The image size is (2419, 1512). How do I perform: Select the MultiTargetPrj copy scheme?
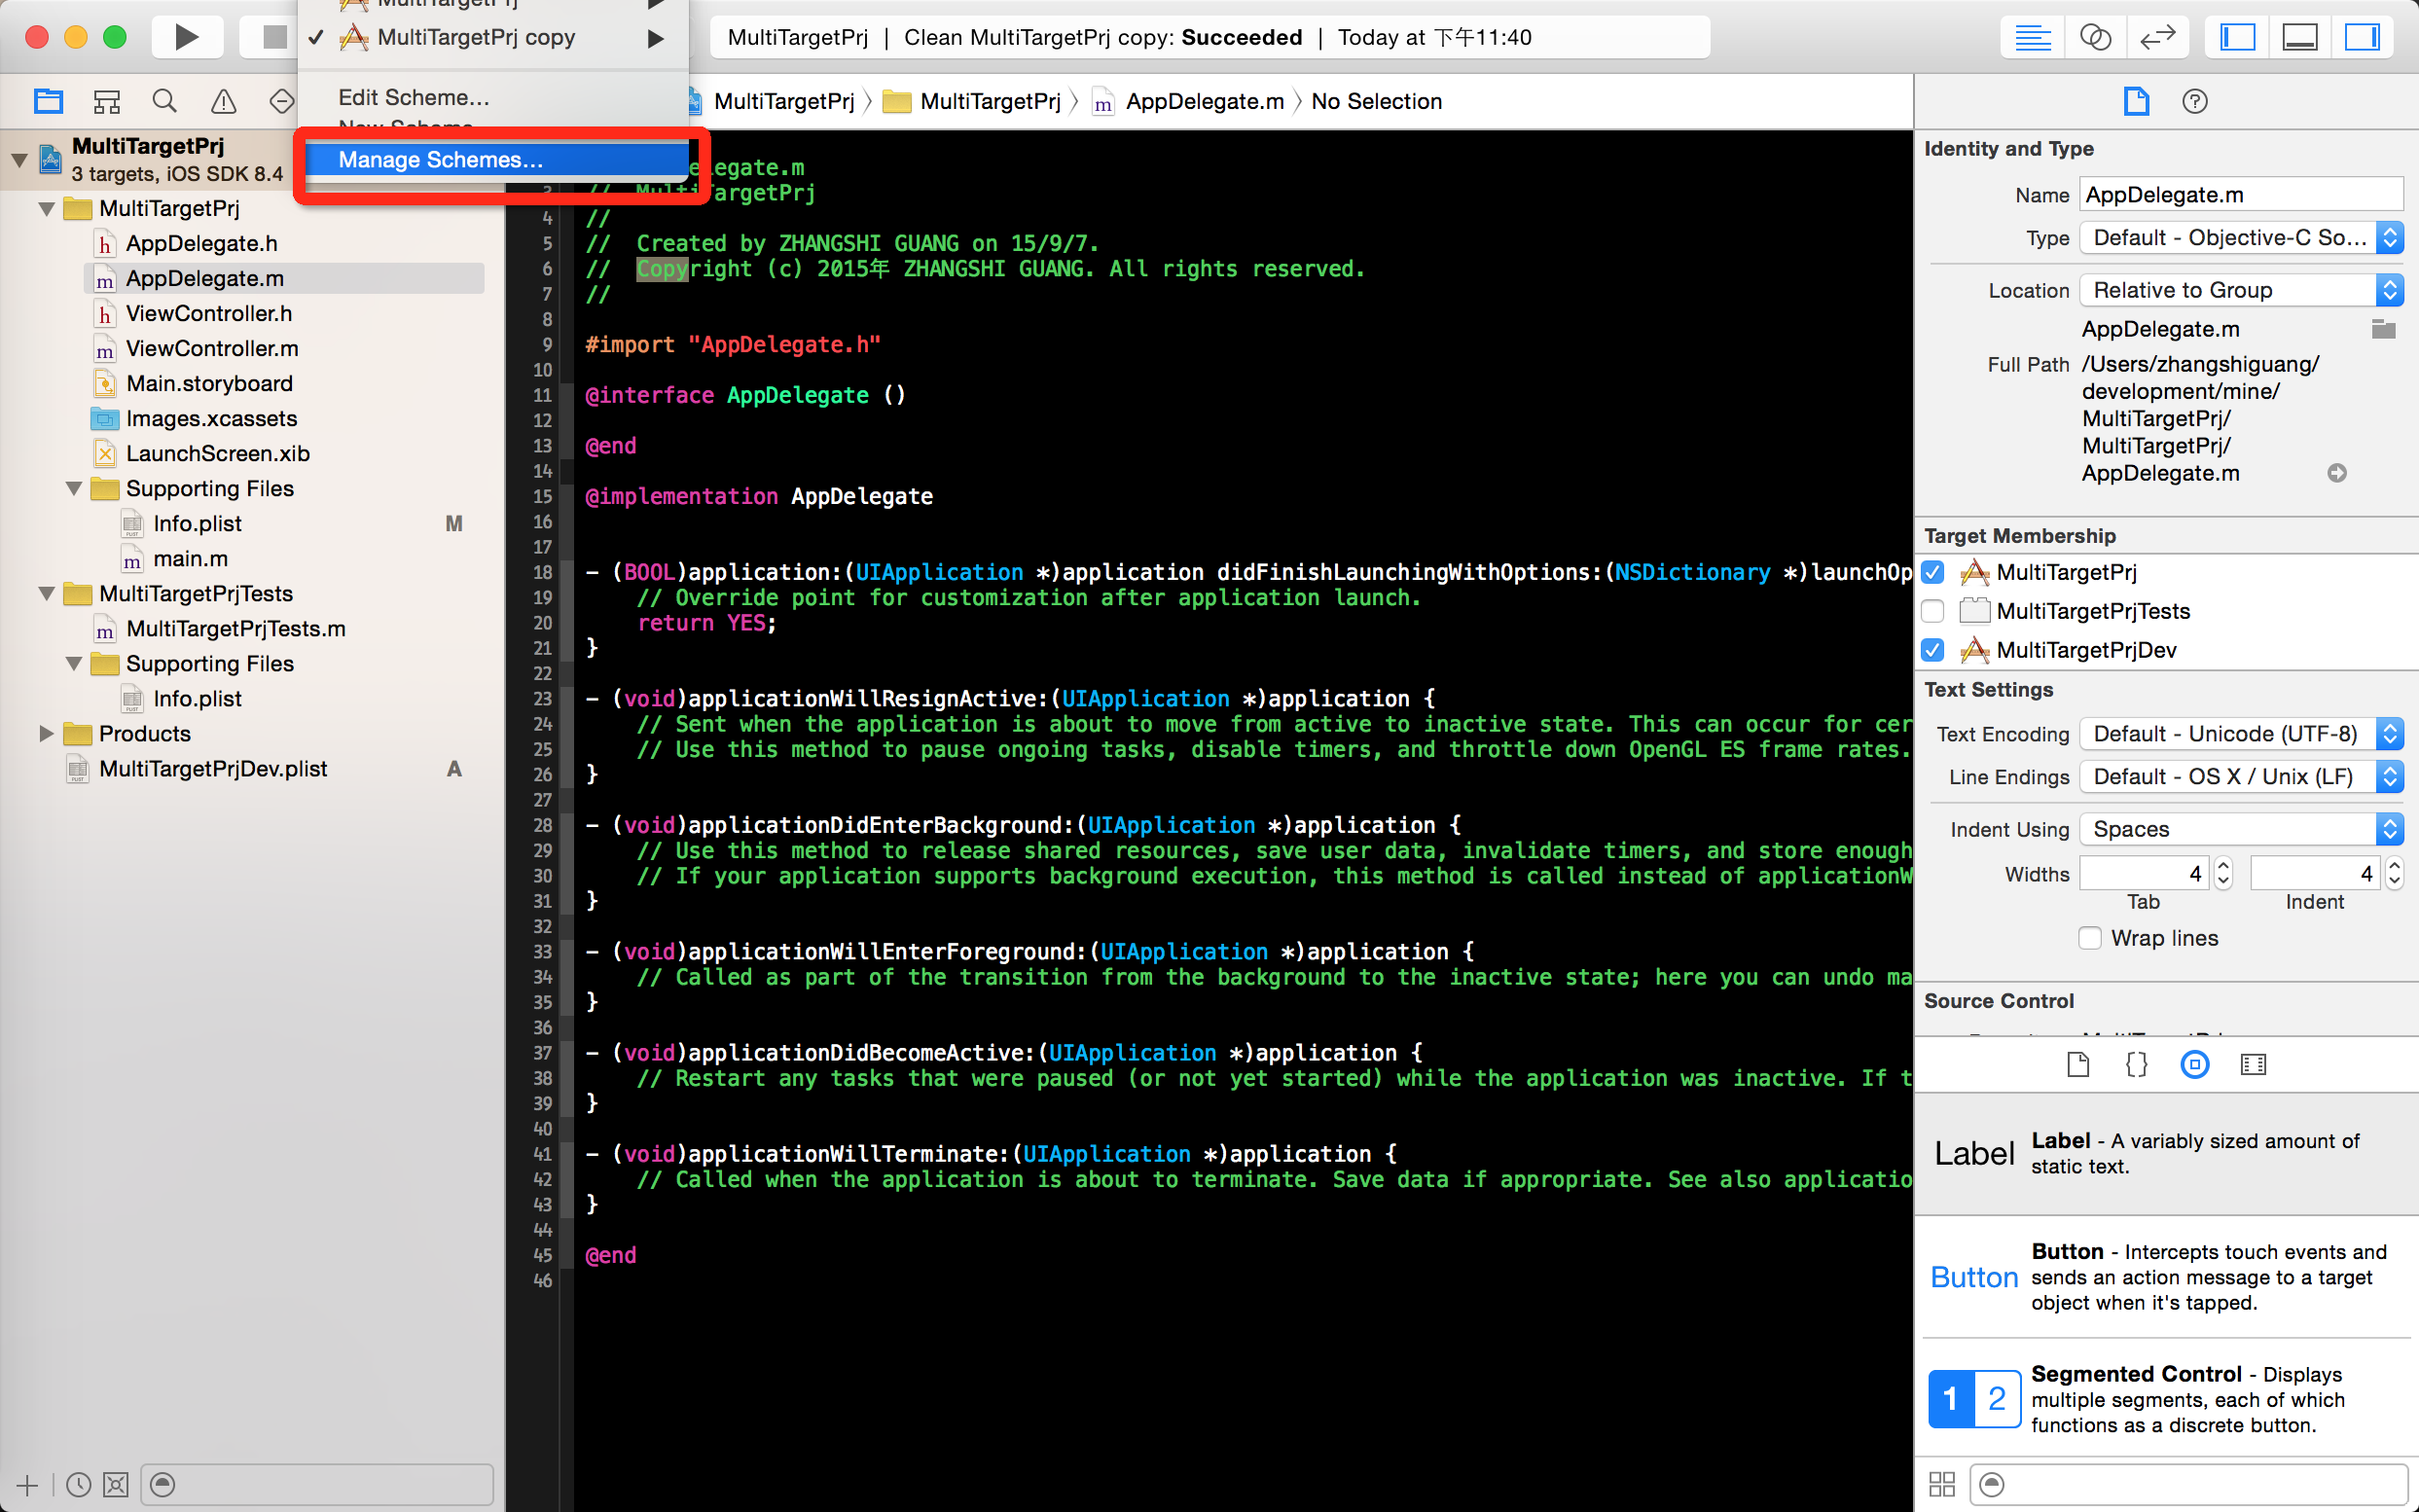(494, 37)
